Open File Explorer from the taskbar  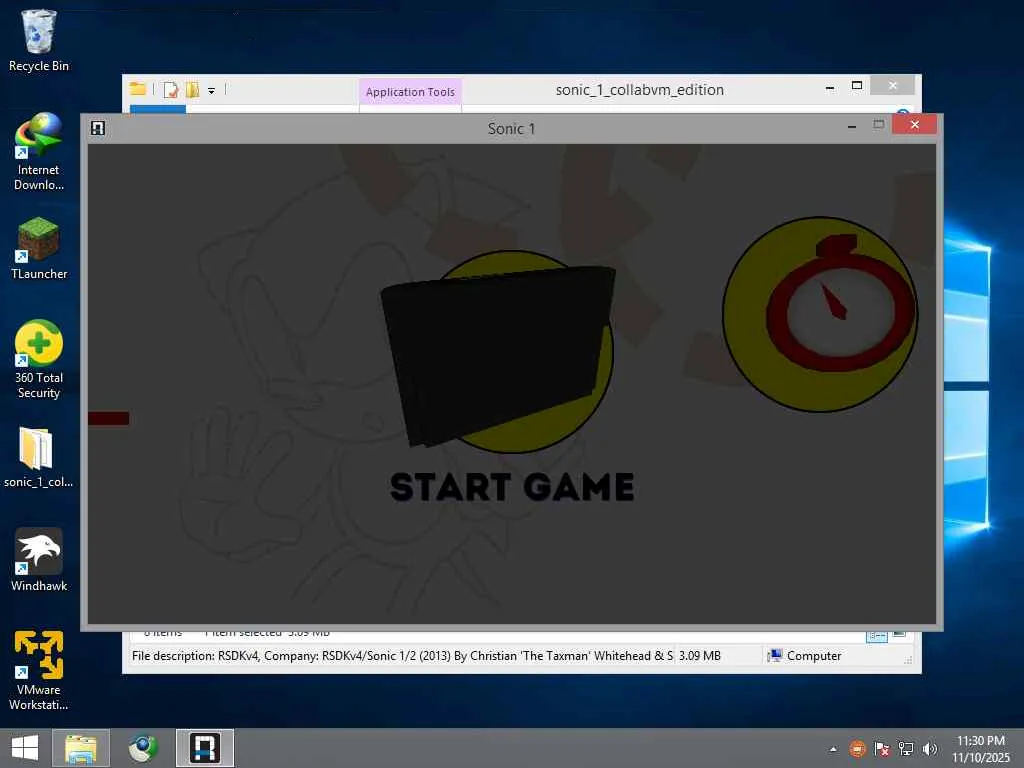tap(81, 748)
